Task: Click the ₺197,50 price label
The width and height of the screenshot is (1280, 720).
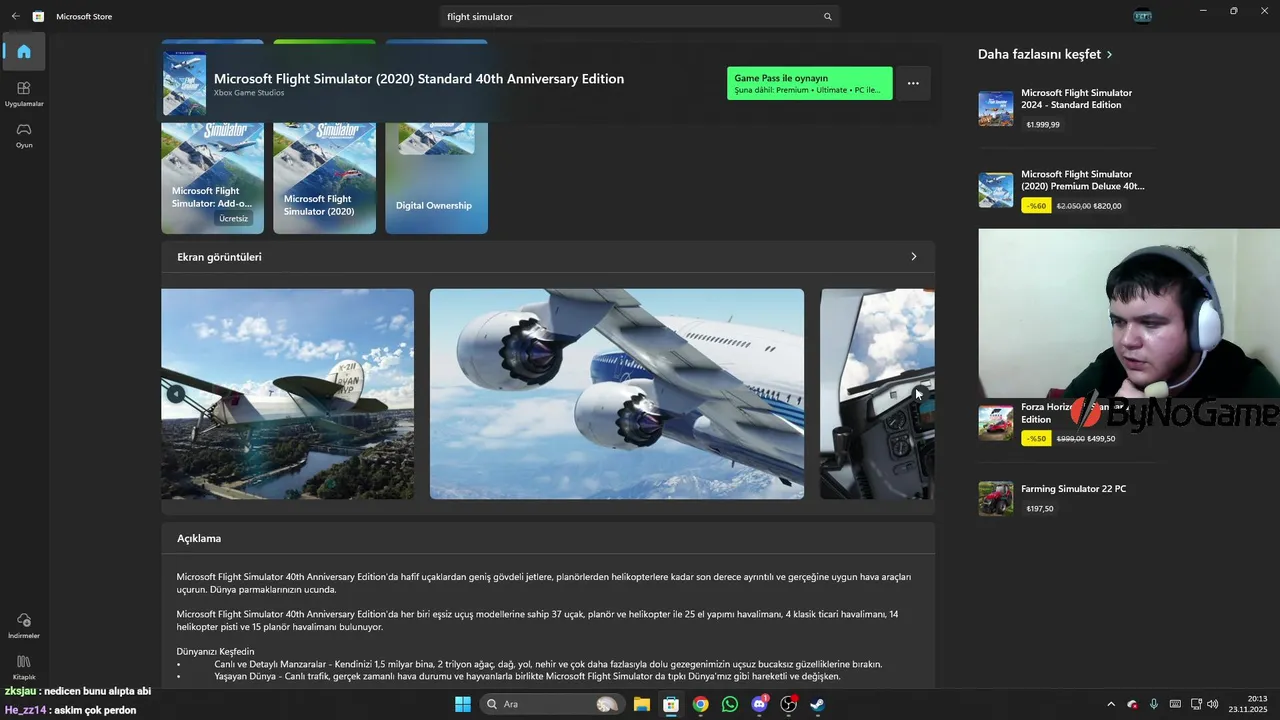Action: tap(1040, 509)
